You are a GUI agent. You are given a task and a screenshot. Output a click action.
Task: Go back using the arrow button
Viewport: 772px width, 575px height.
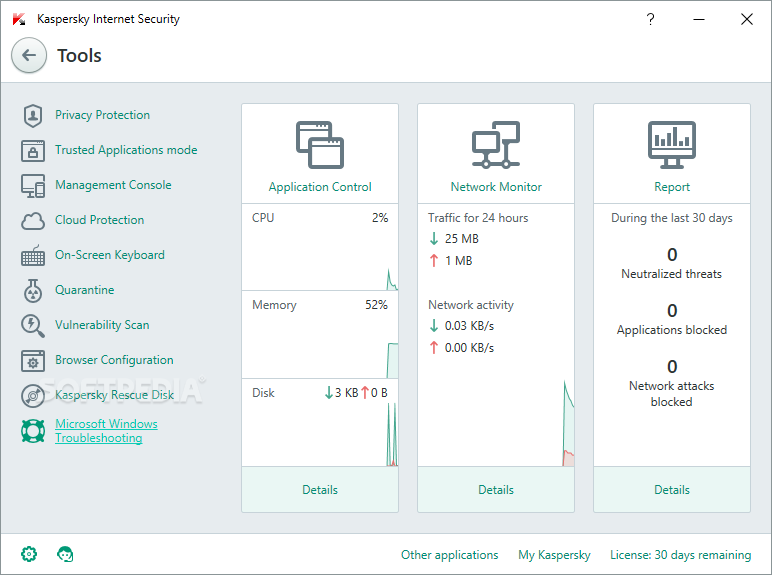click(29, 55)
